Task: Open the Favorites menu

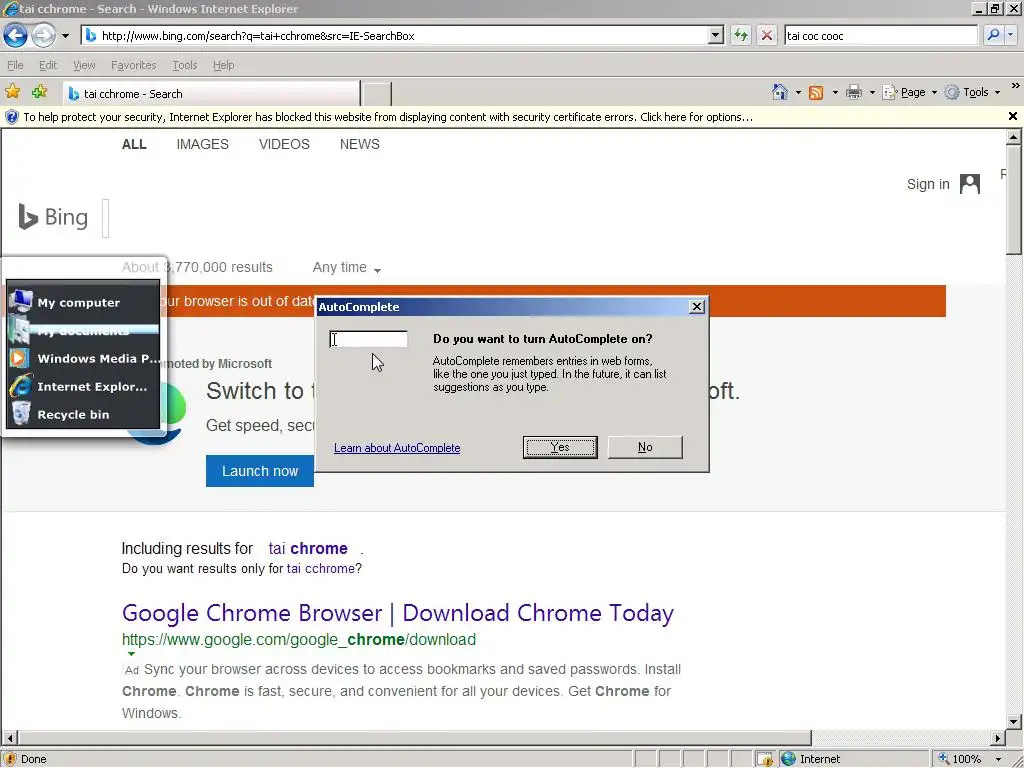Action: click(133, 65)
